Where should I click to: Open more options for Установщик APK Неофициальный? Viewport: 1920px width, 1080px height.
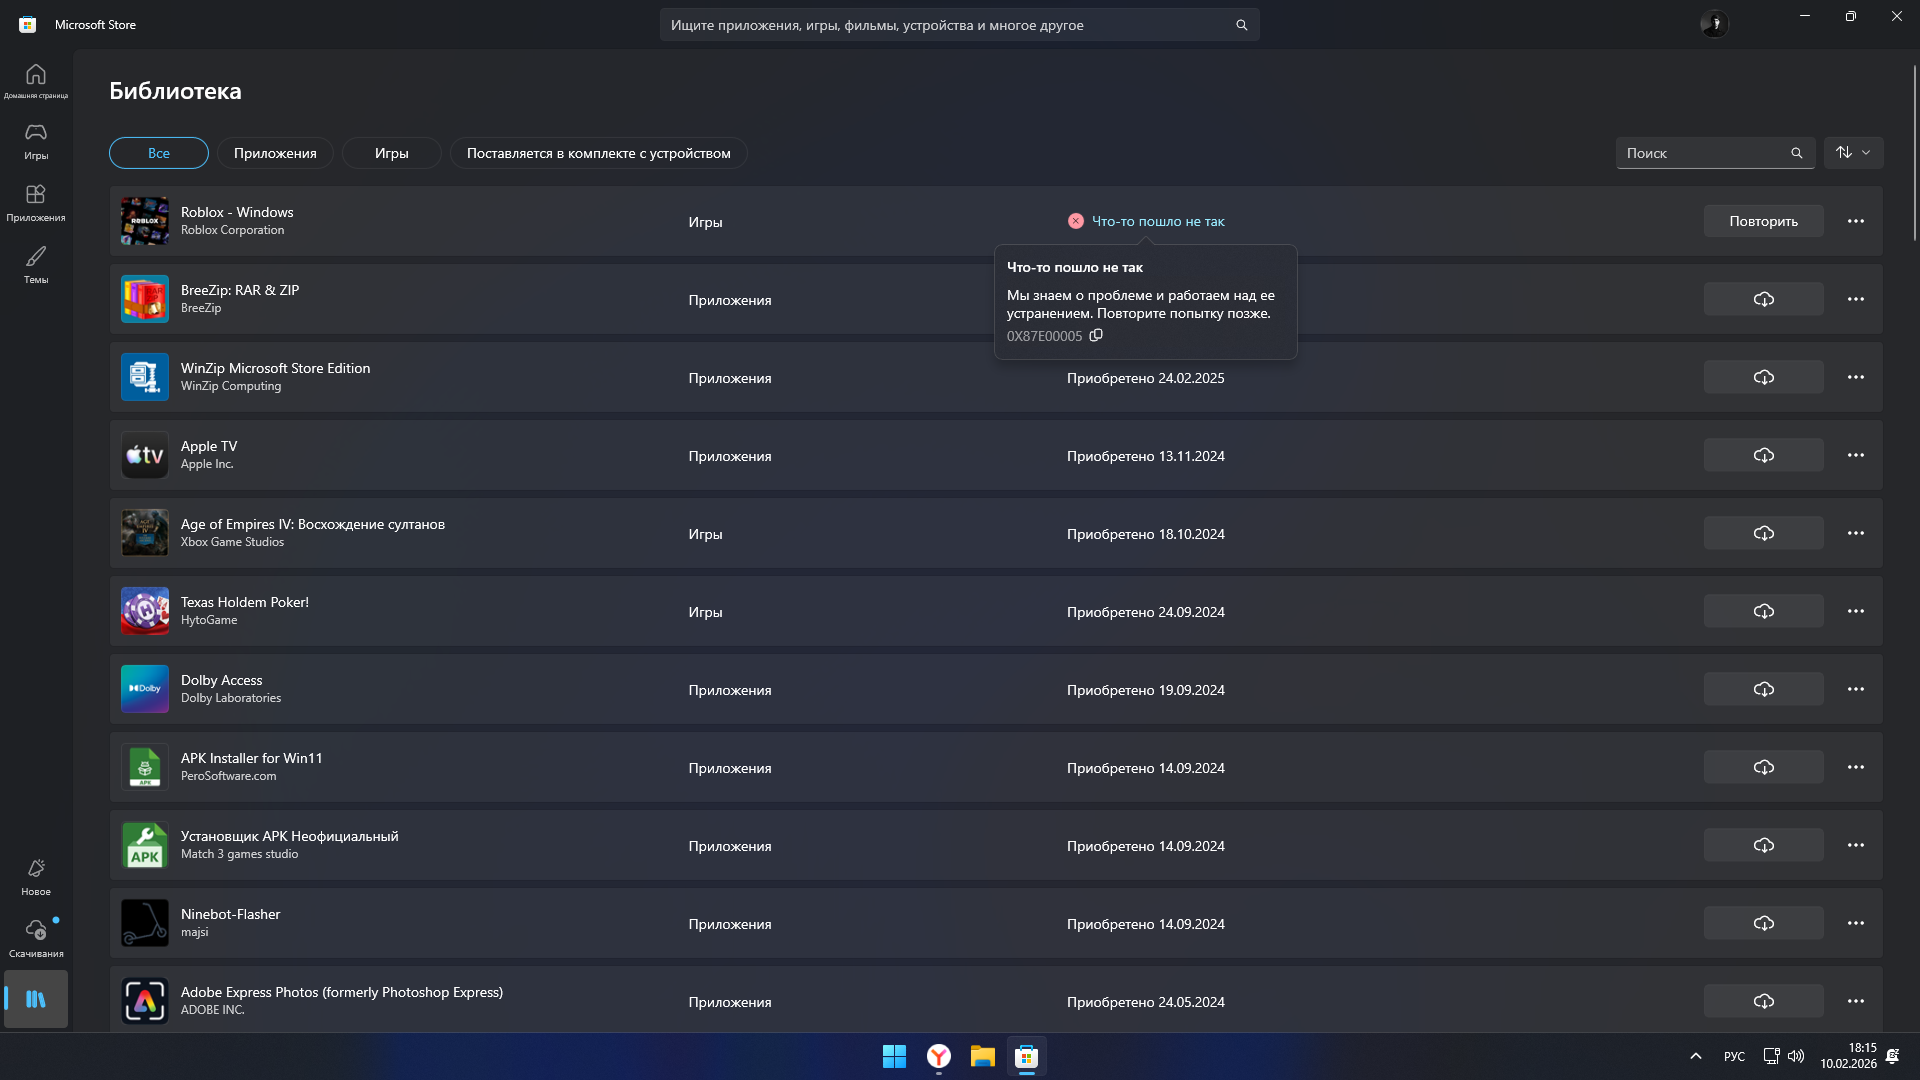(x=1856, y=845)
